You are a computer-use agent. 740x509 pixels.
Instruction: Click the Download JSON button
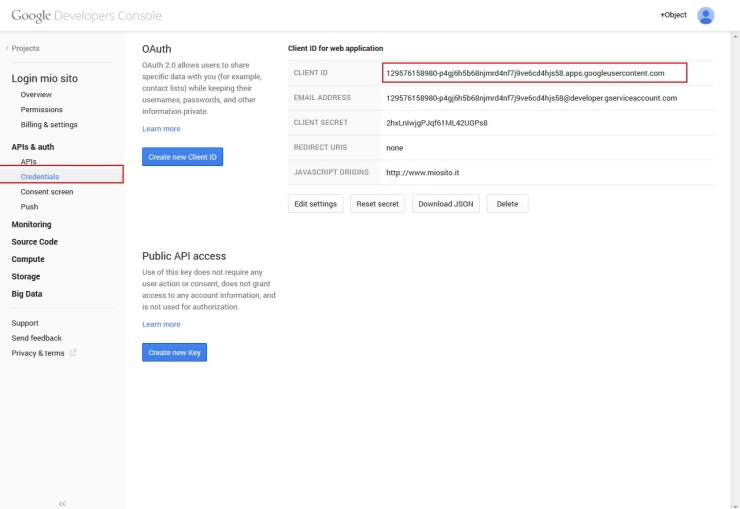click(x=447, y=204)
